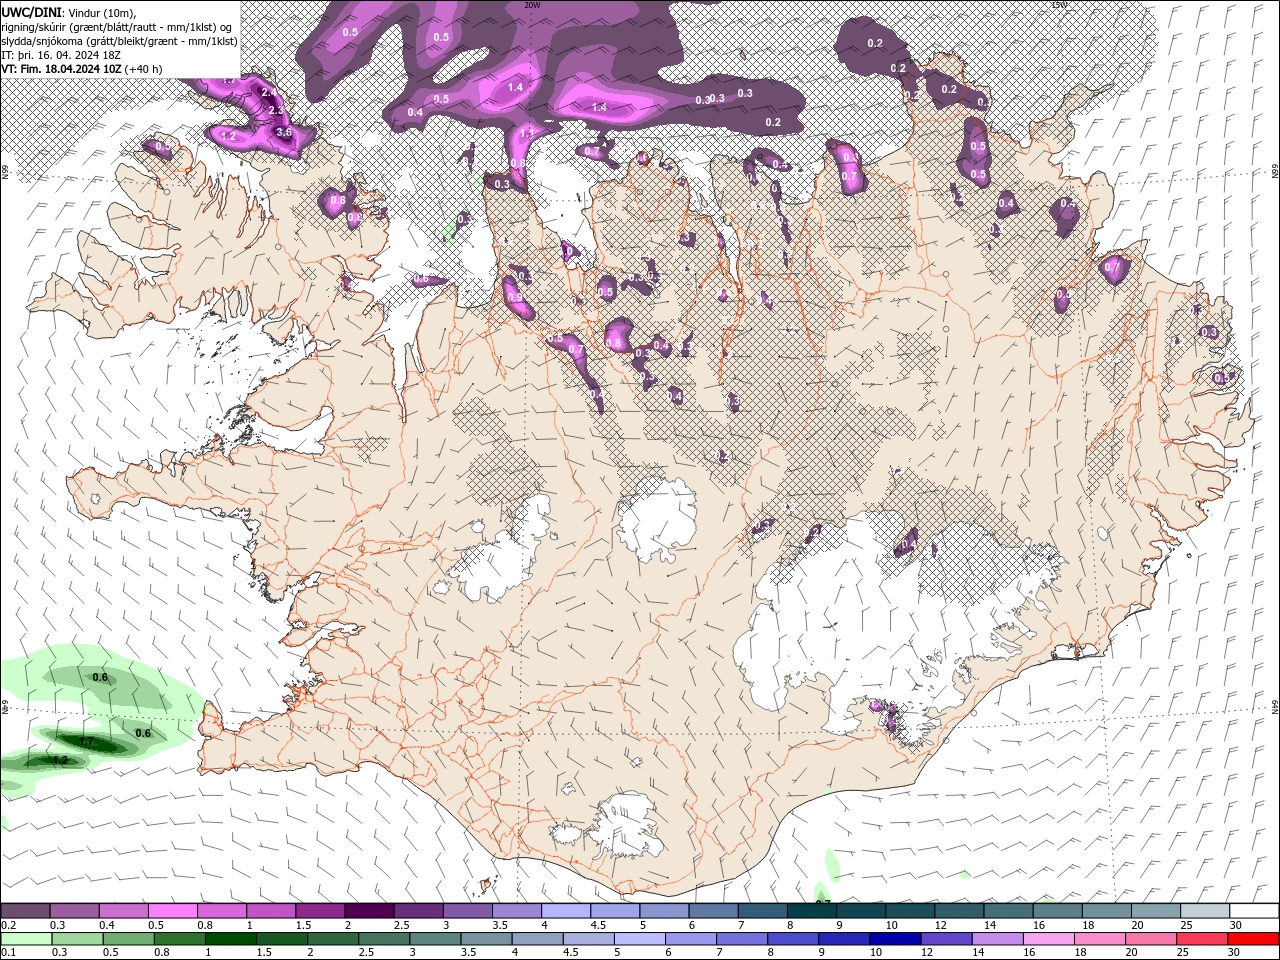Click the '2.4' snowfall value on the map
Viewport: 1280px width, 960px height.
(268, 92)
